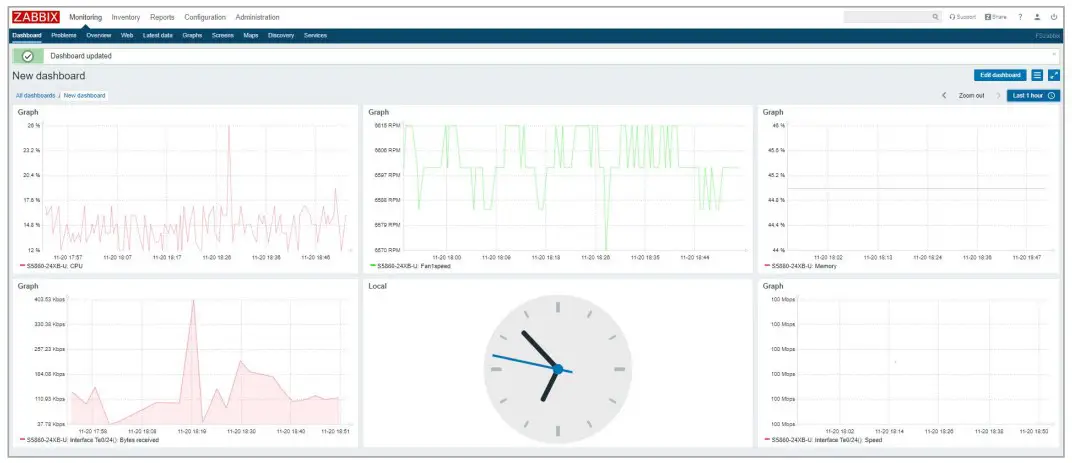The width and height of the screenshot is (1072, 463).
Task: Click the Local widget title
Action: coord(377,286)
